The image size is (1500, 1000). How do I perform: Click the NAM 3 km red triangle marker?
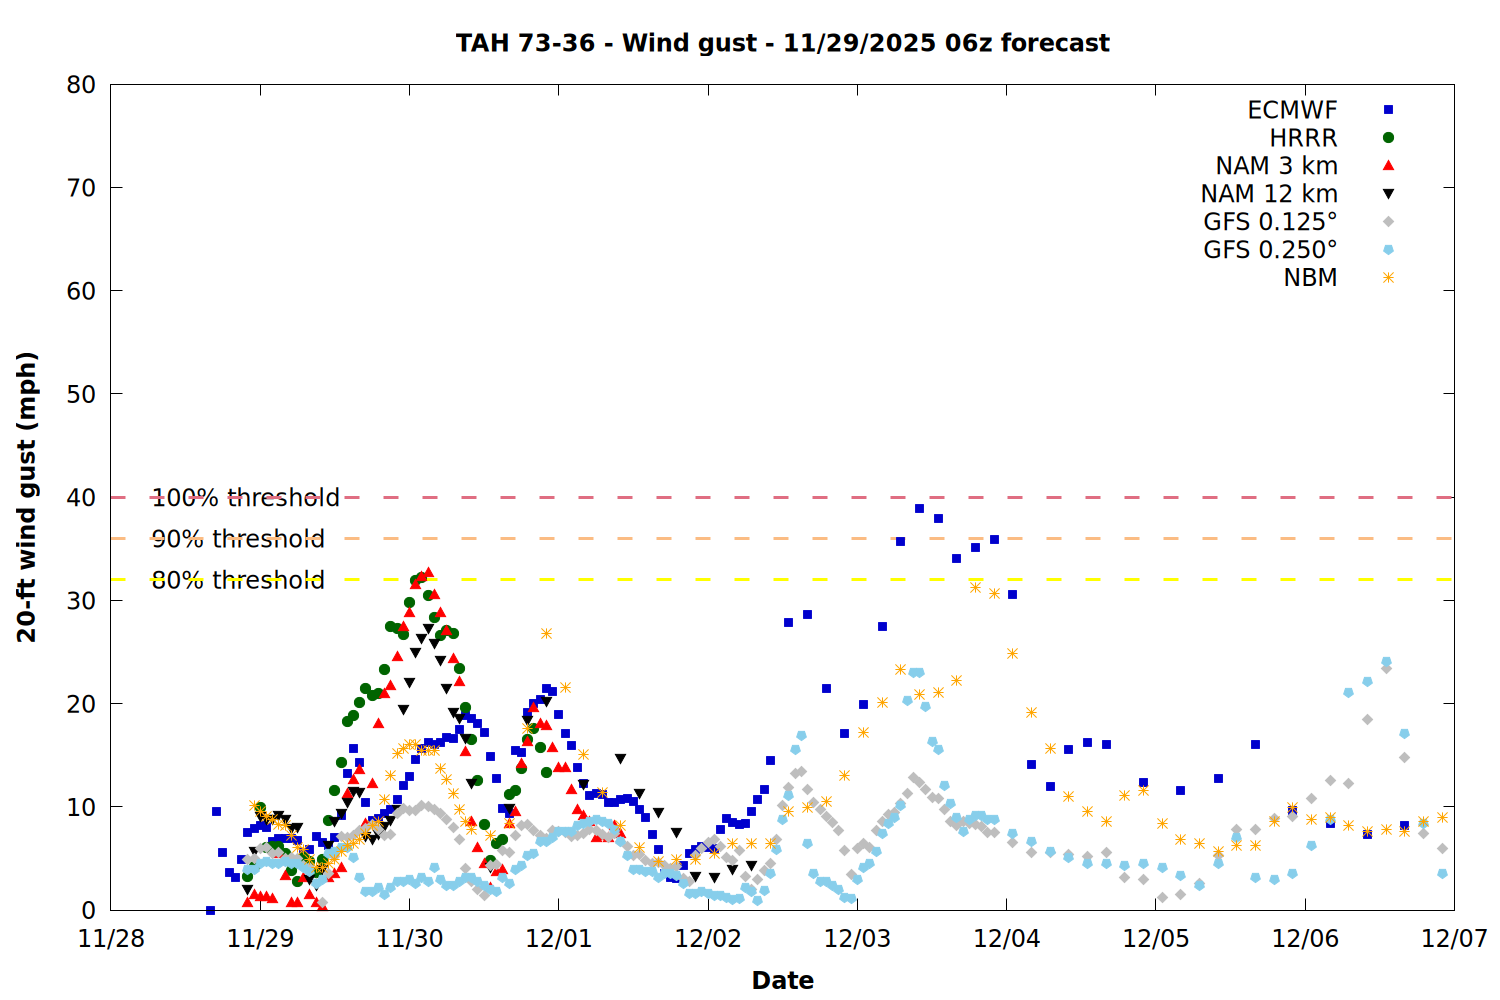click(x=1388, y=166)
